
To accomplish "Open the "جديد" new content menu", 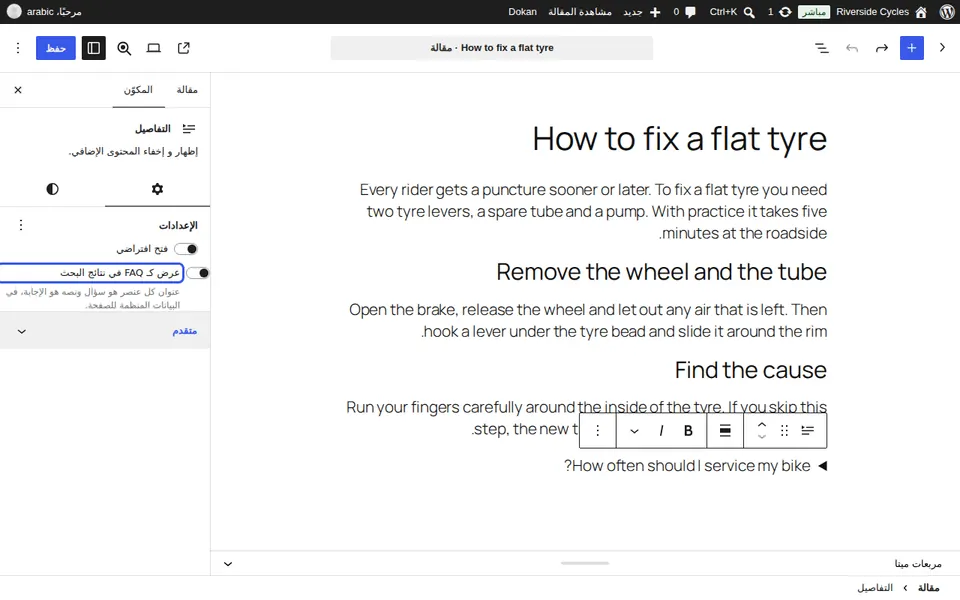I will point(642,12).
